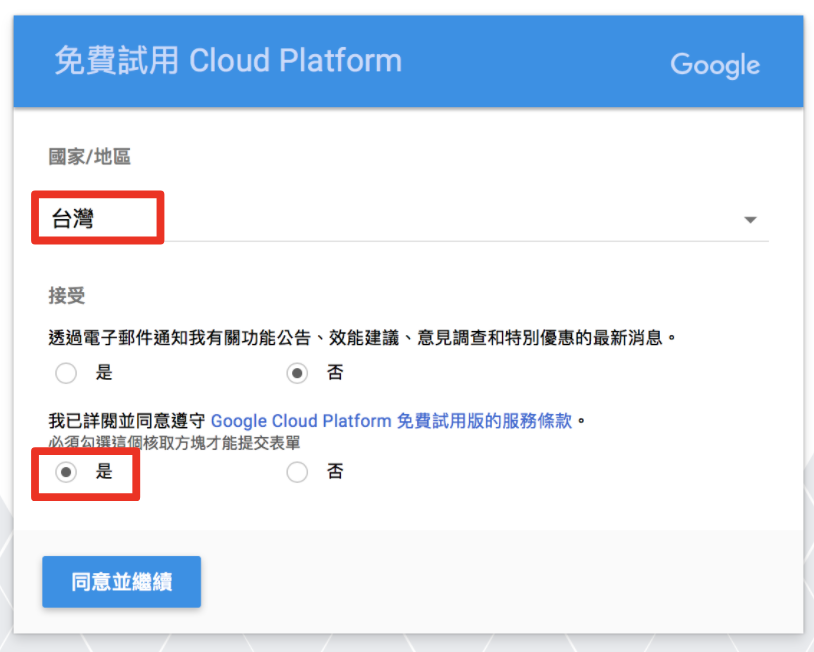Image resolution: width=814 pixels, height=652 pixels.
Task: Click the 是 label under email notification question
Action: point(104,372)
